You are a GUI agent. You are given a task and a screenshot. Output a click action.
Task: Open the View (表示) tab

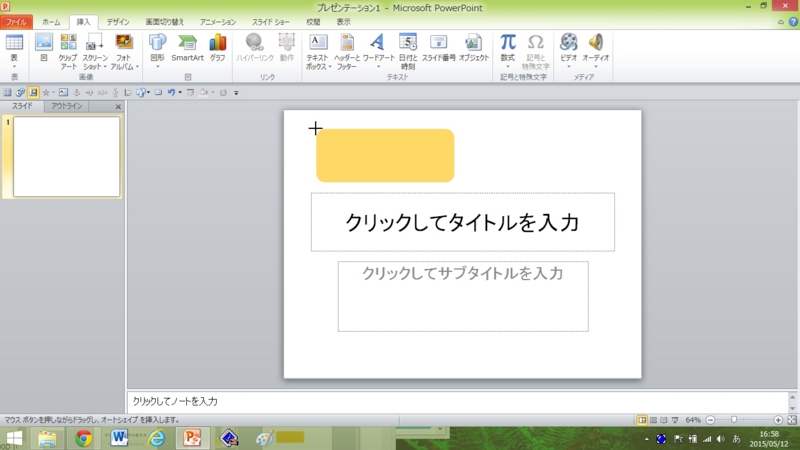click(343, 22)
